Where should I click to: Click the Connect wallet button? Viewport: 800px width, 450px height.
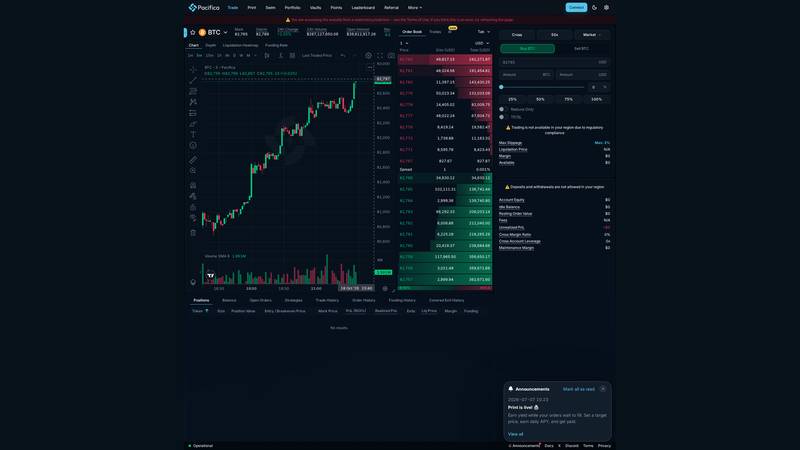(577, 8)
